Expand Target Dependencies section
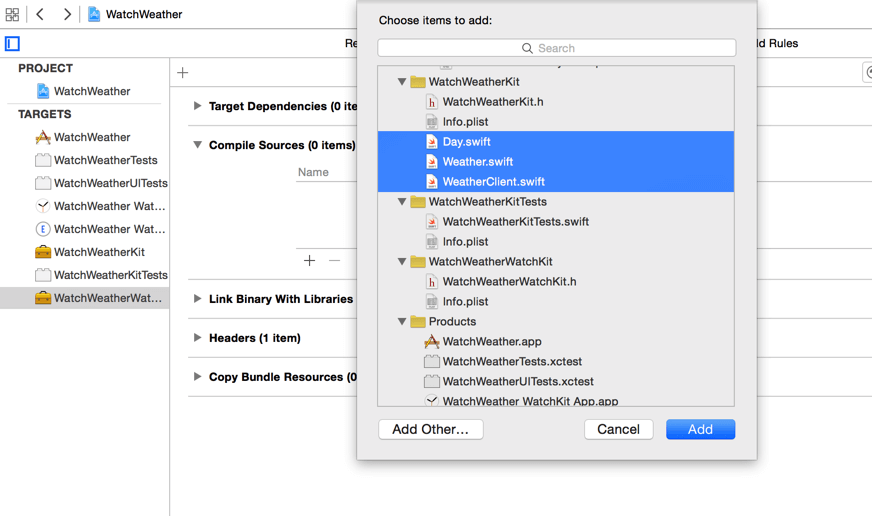The image size is (872, 516). [197, 106]
